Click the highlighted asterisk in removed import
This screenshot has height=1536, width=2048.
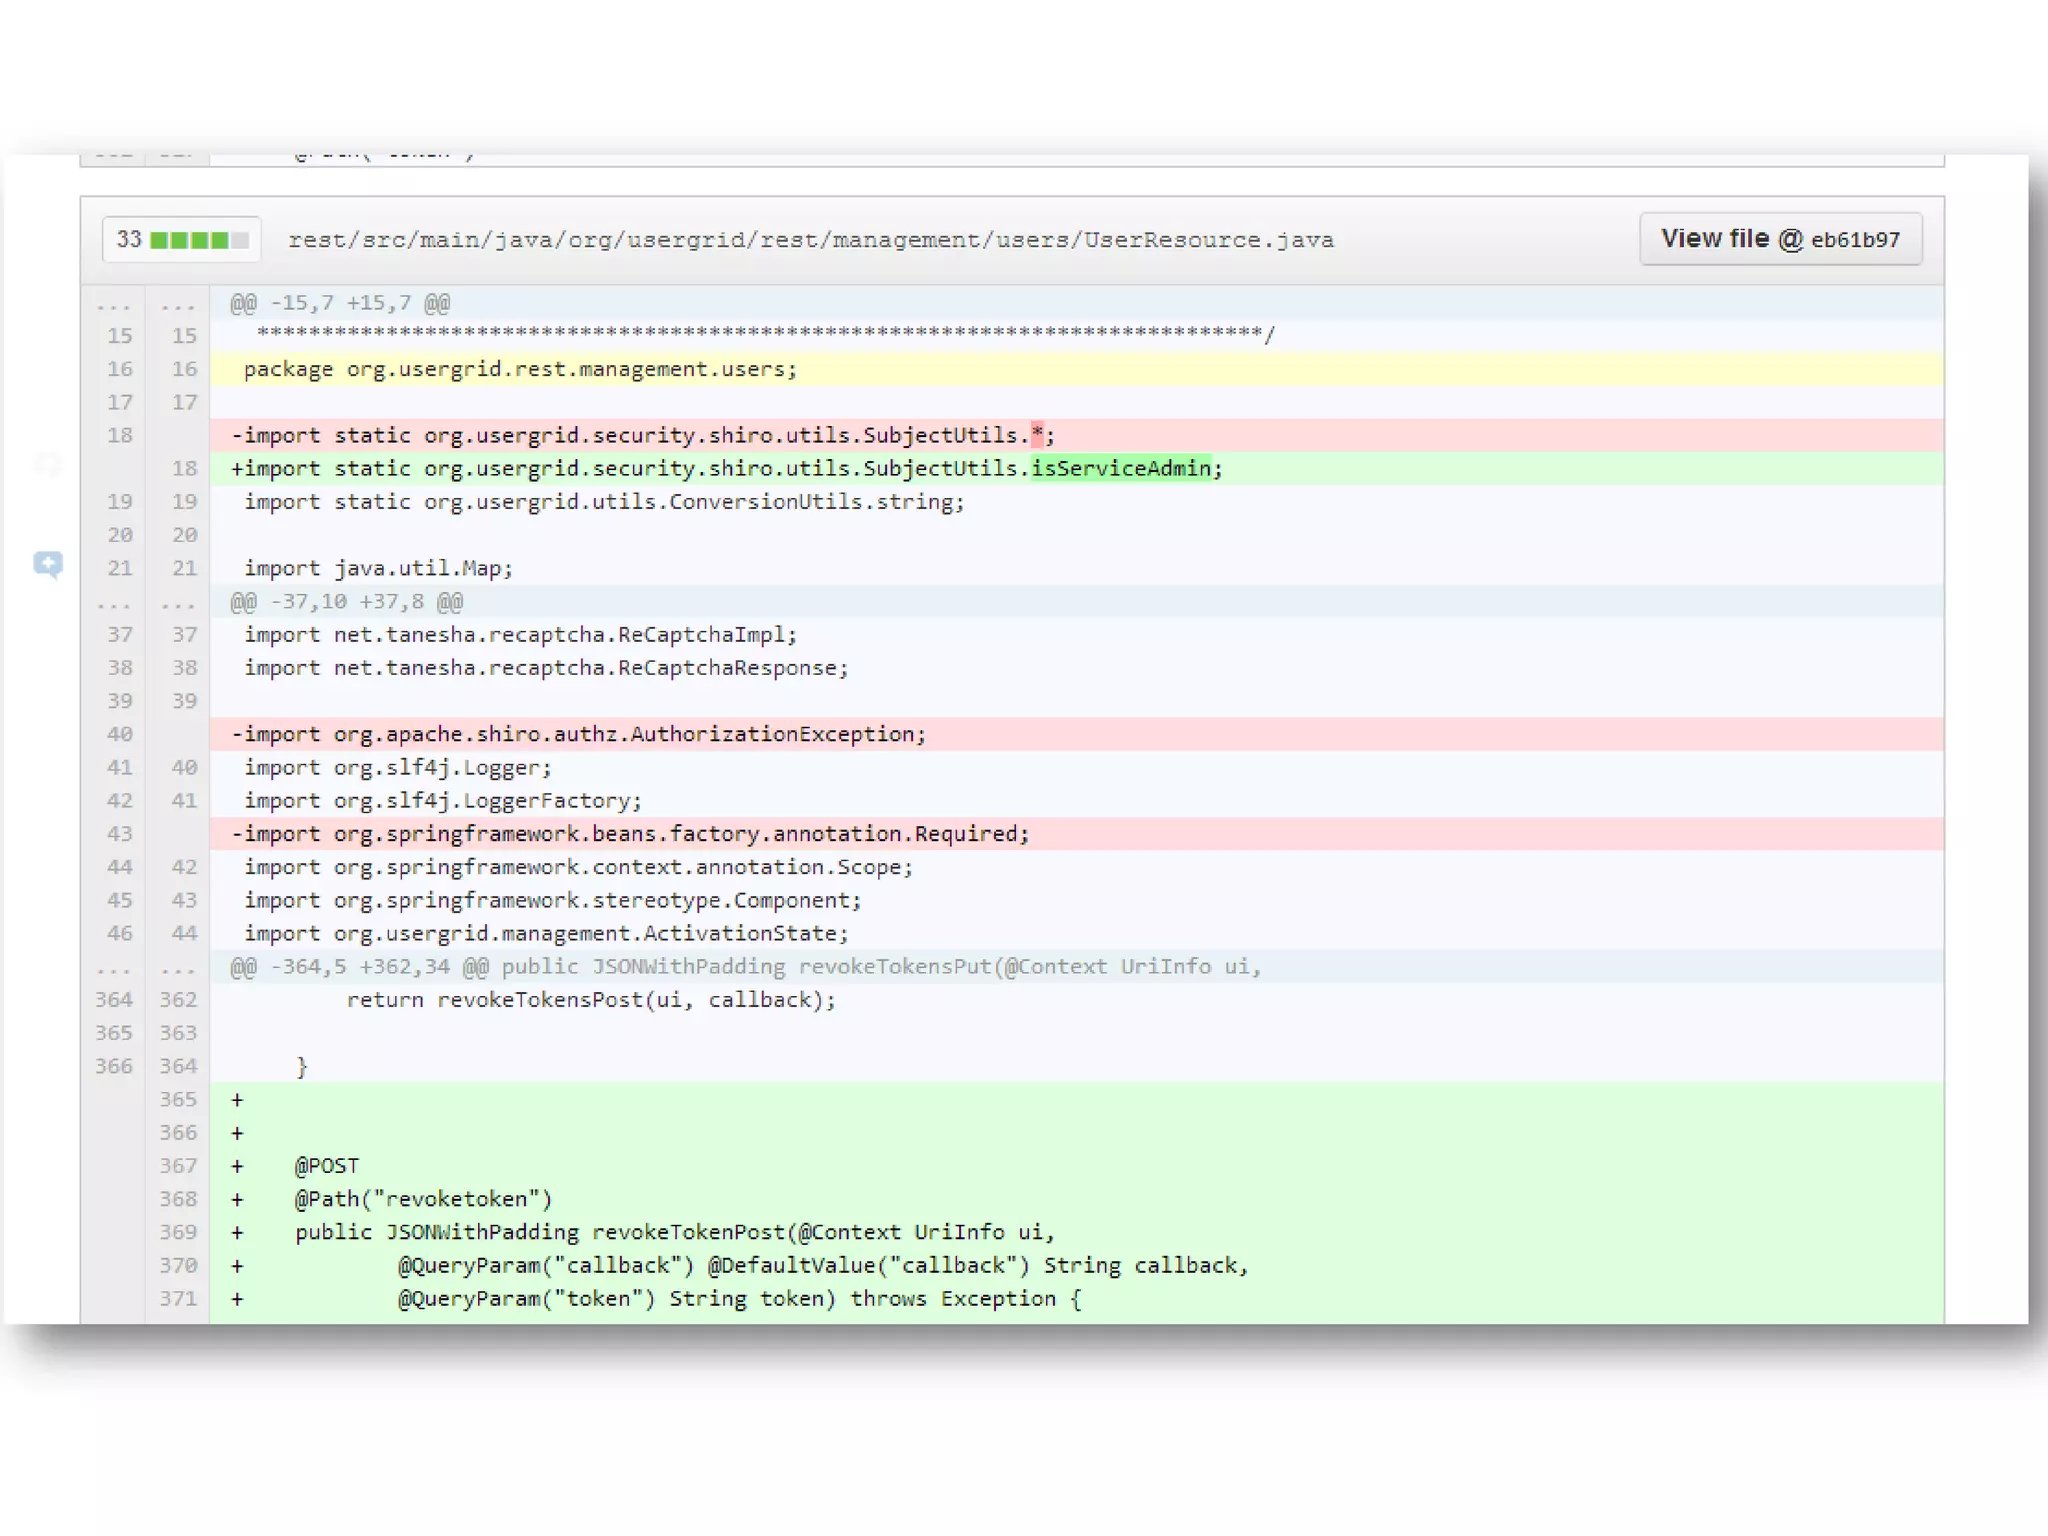coord(1037,435)
